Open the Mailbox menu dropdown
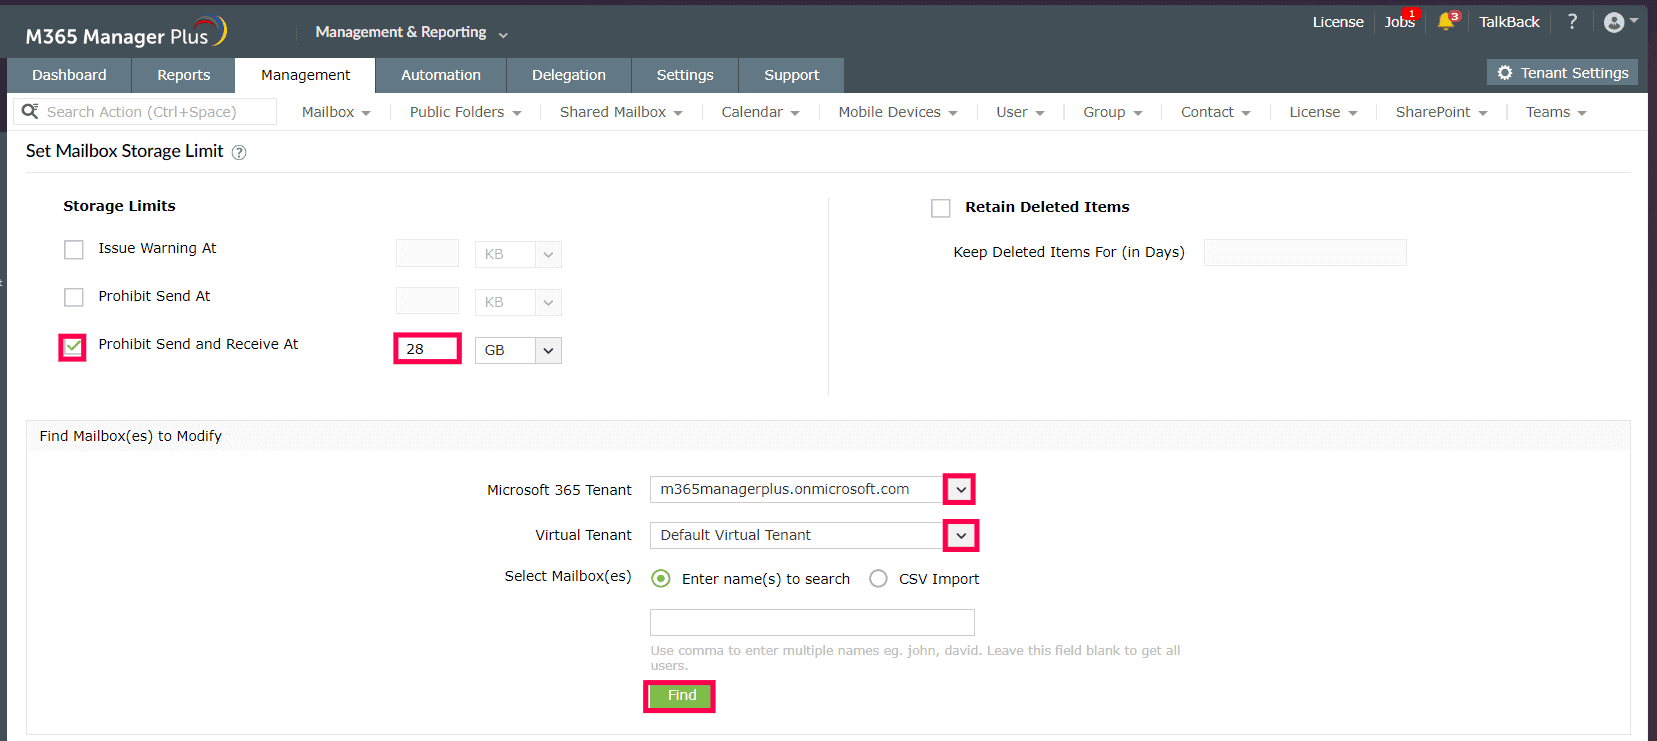Screen dimensions: 1657x741 point(336,112)
